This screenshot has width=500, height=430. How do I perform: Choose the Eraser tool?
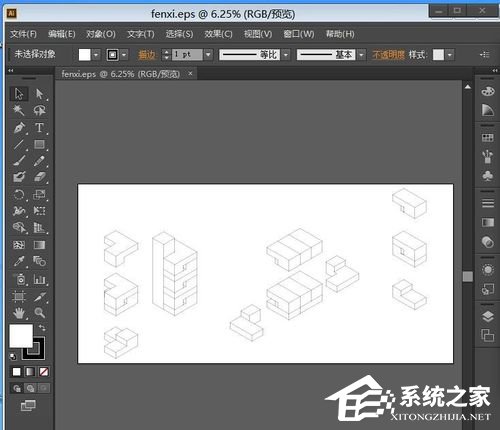point(39,177)
